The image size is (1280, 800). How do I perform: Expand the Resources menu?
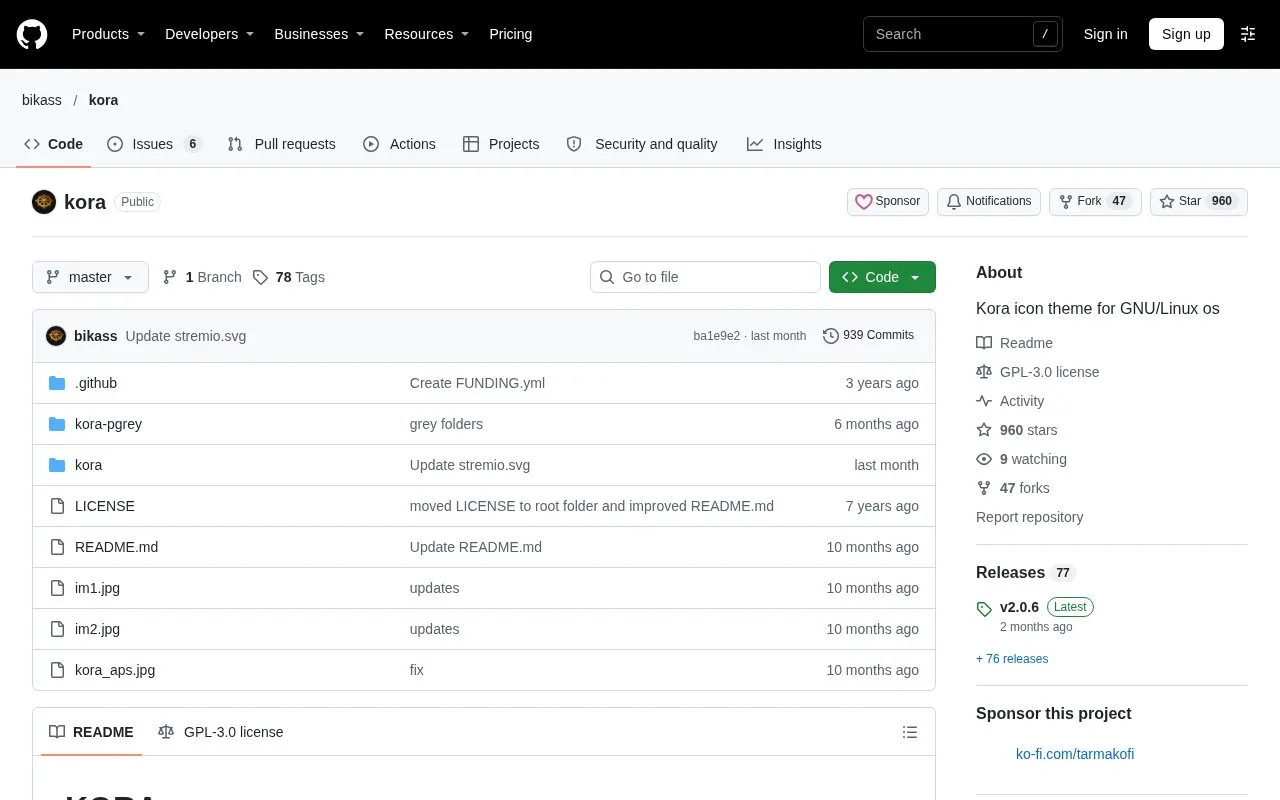427,34
